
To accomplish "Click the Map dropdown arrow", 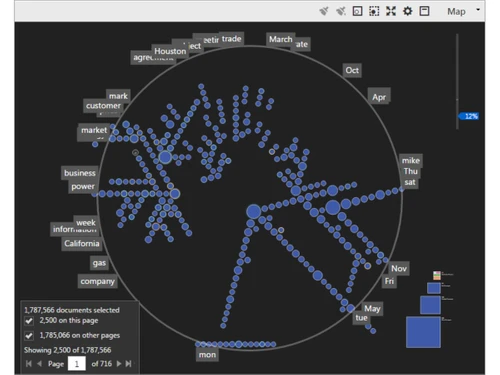I will pyautogui.click(x=478, y=10).
